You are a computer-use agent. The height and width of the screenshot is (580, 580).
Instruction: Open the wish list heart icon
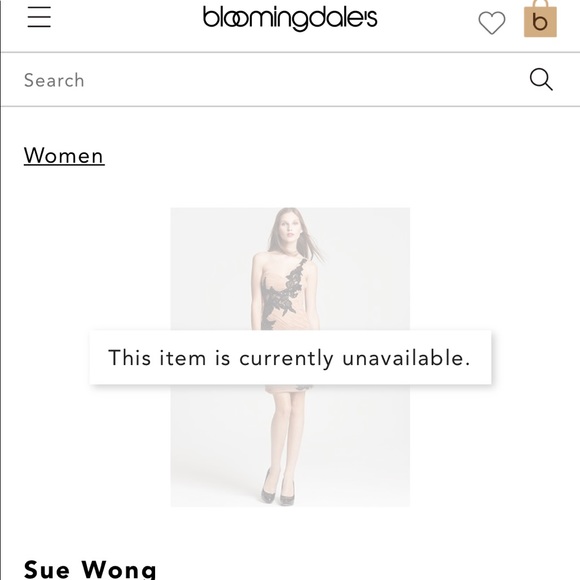pos(492,23)
